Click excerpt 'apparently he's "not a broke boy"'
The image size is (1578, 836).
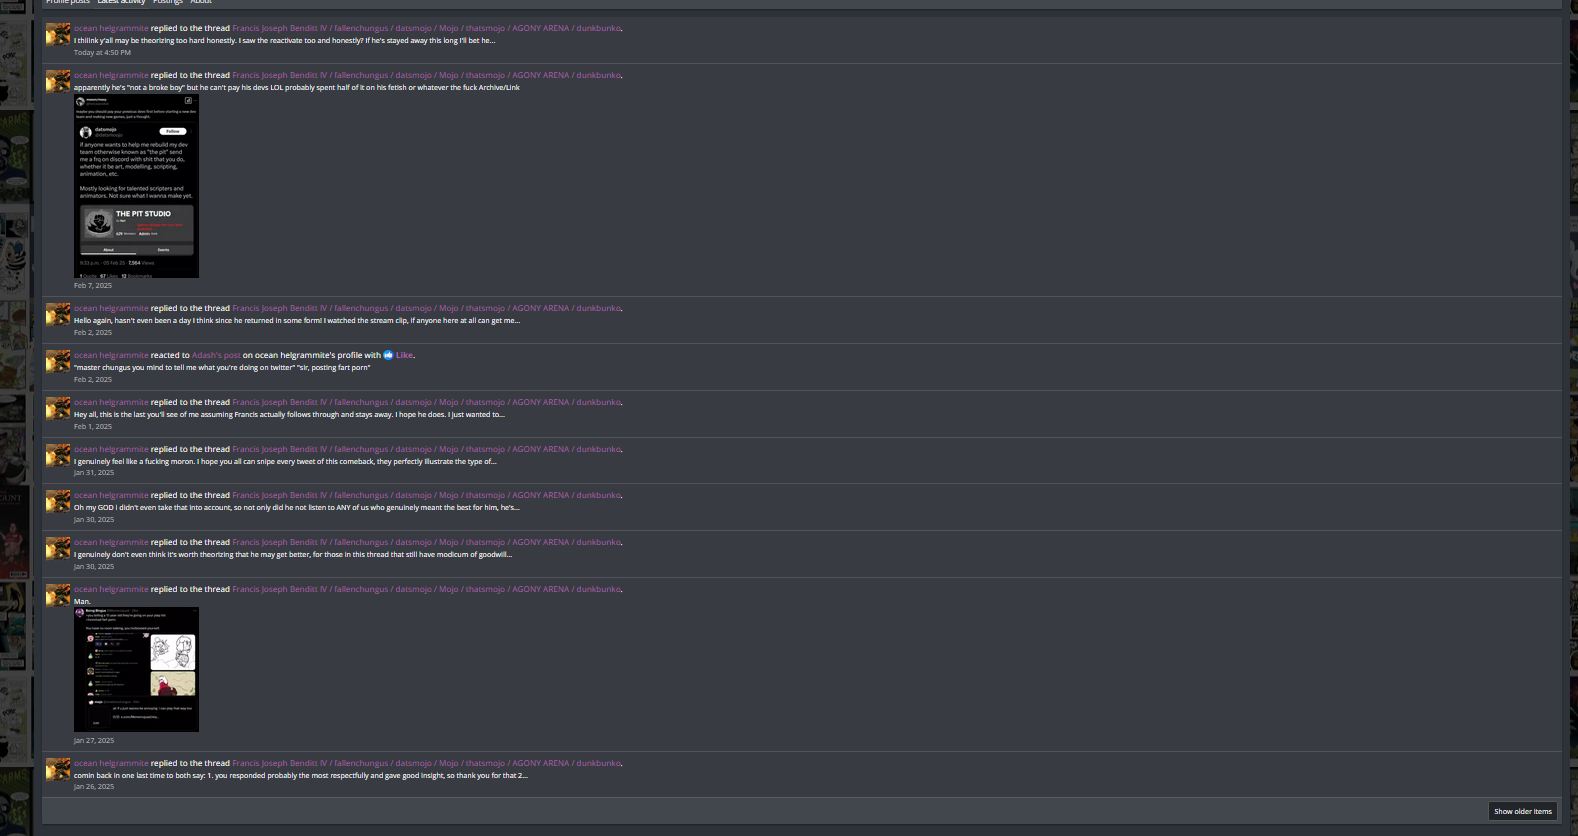pyautogui.click(x=297, y=87)
